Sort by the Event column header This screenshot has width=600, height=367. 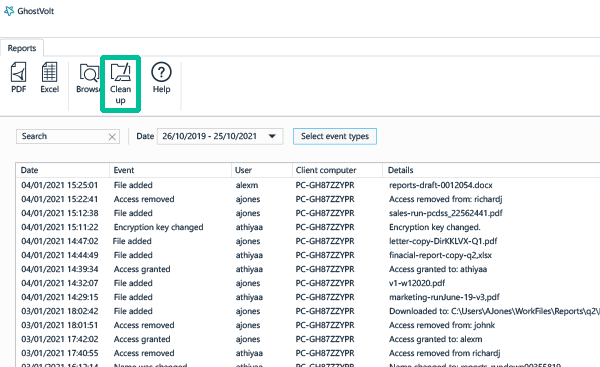[171, 170]
